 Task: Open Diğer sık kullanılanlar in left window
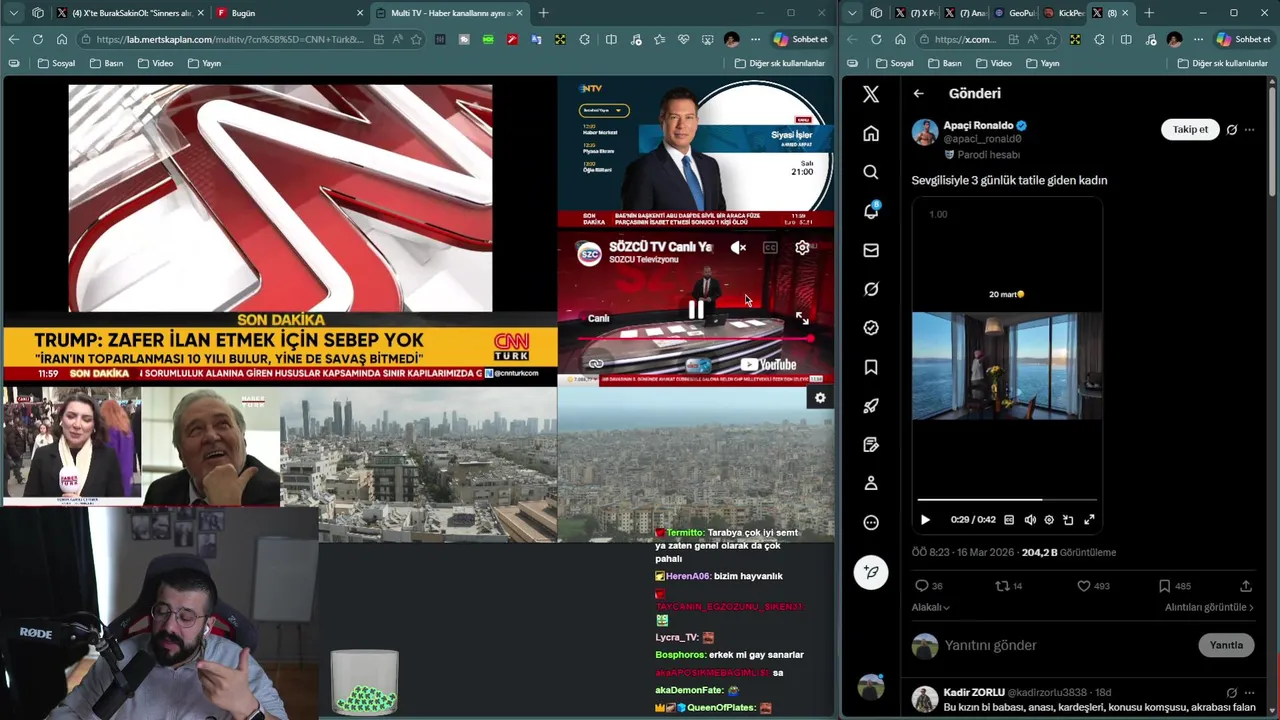tap(780, 63)
